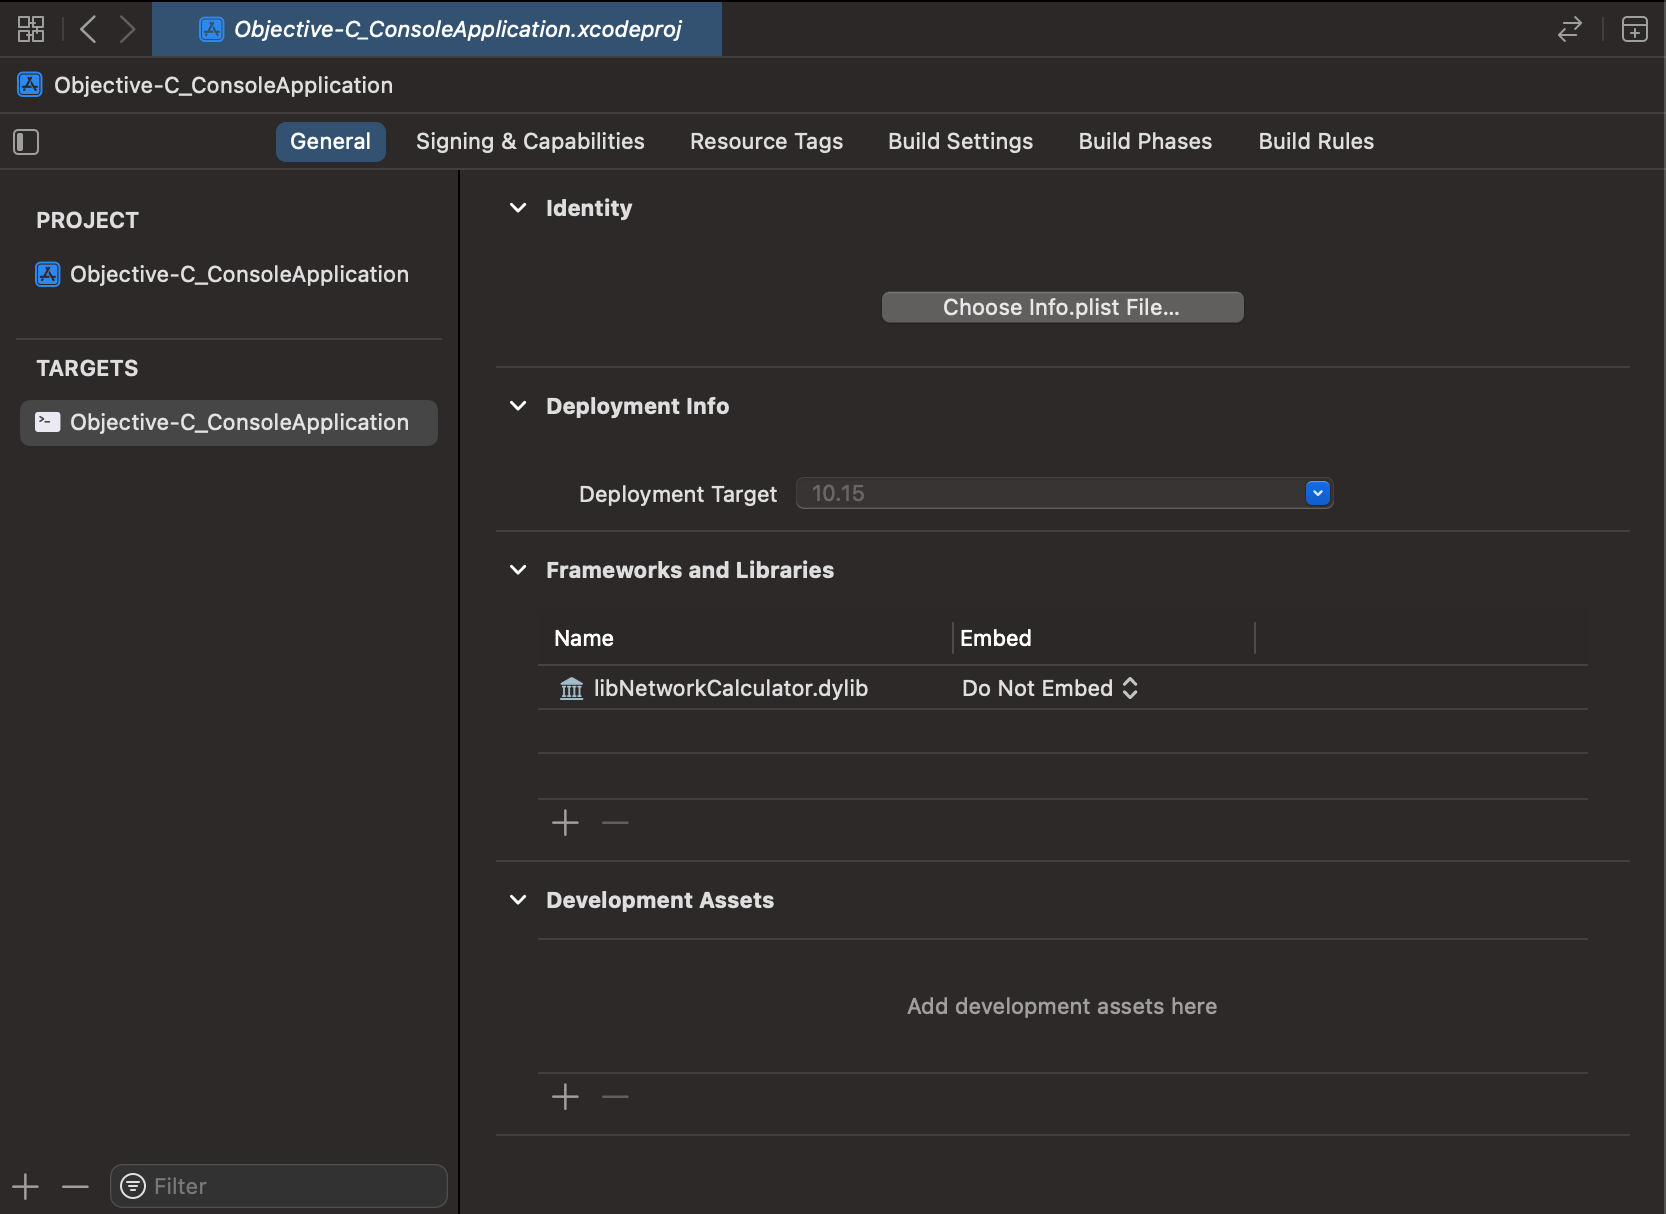Focus the targets Filter field
This screenshot has height=1214, width=1666.
click(279, 1186)
